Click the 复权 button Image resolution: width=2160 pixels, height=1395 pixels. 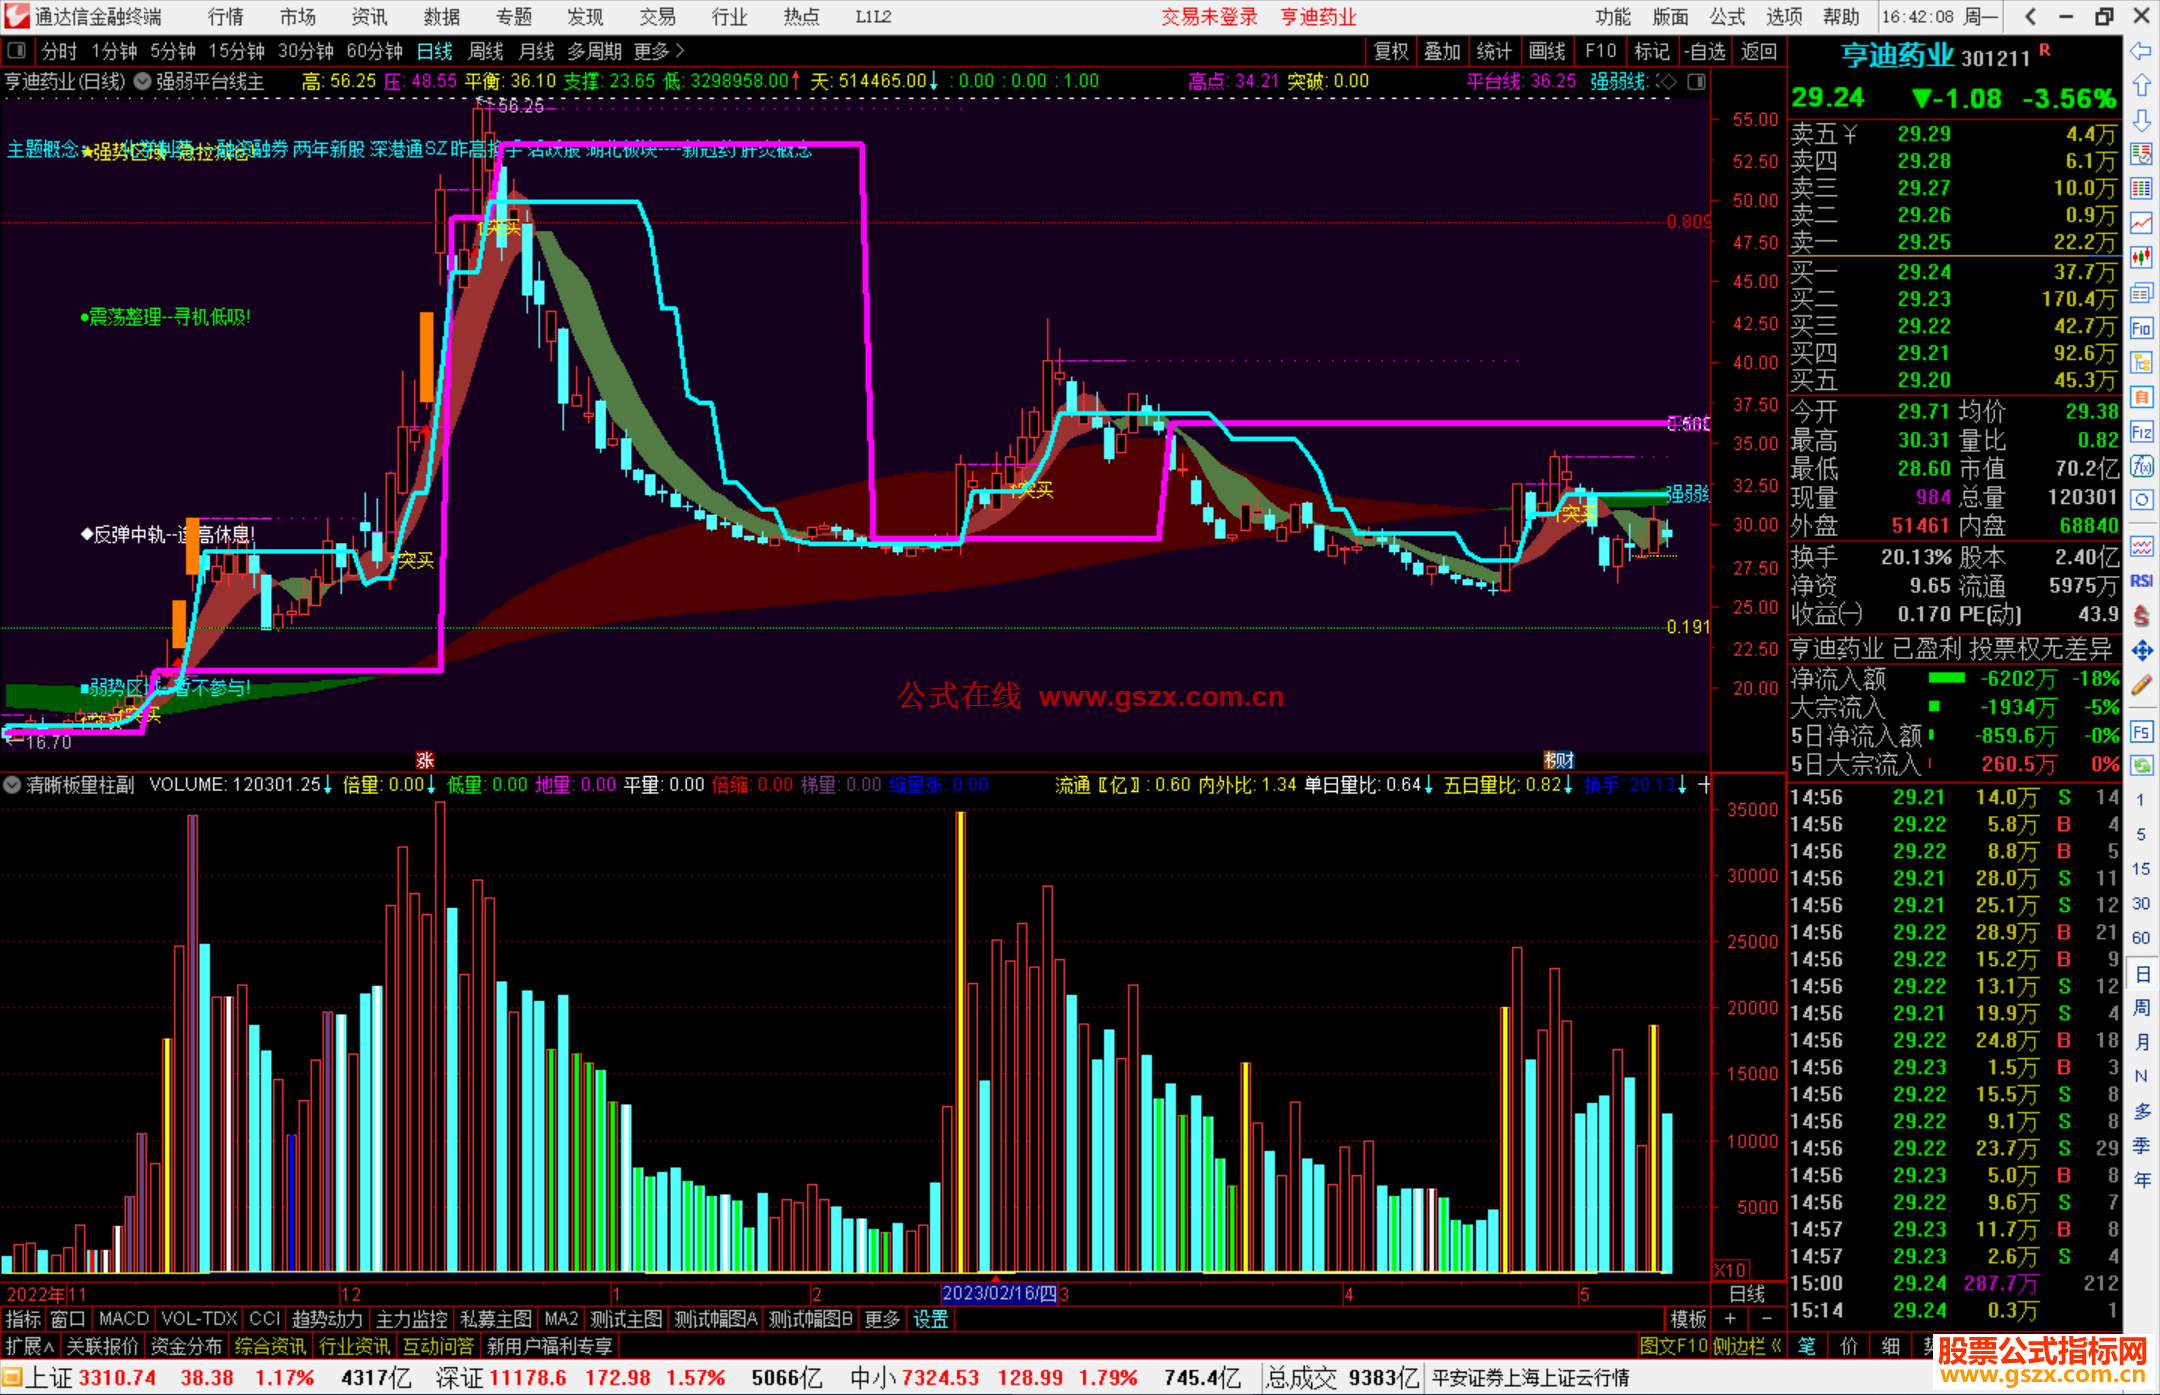click(x=1391, y=51)
